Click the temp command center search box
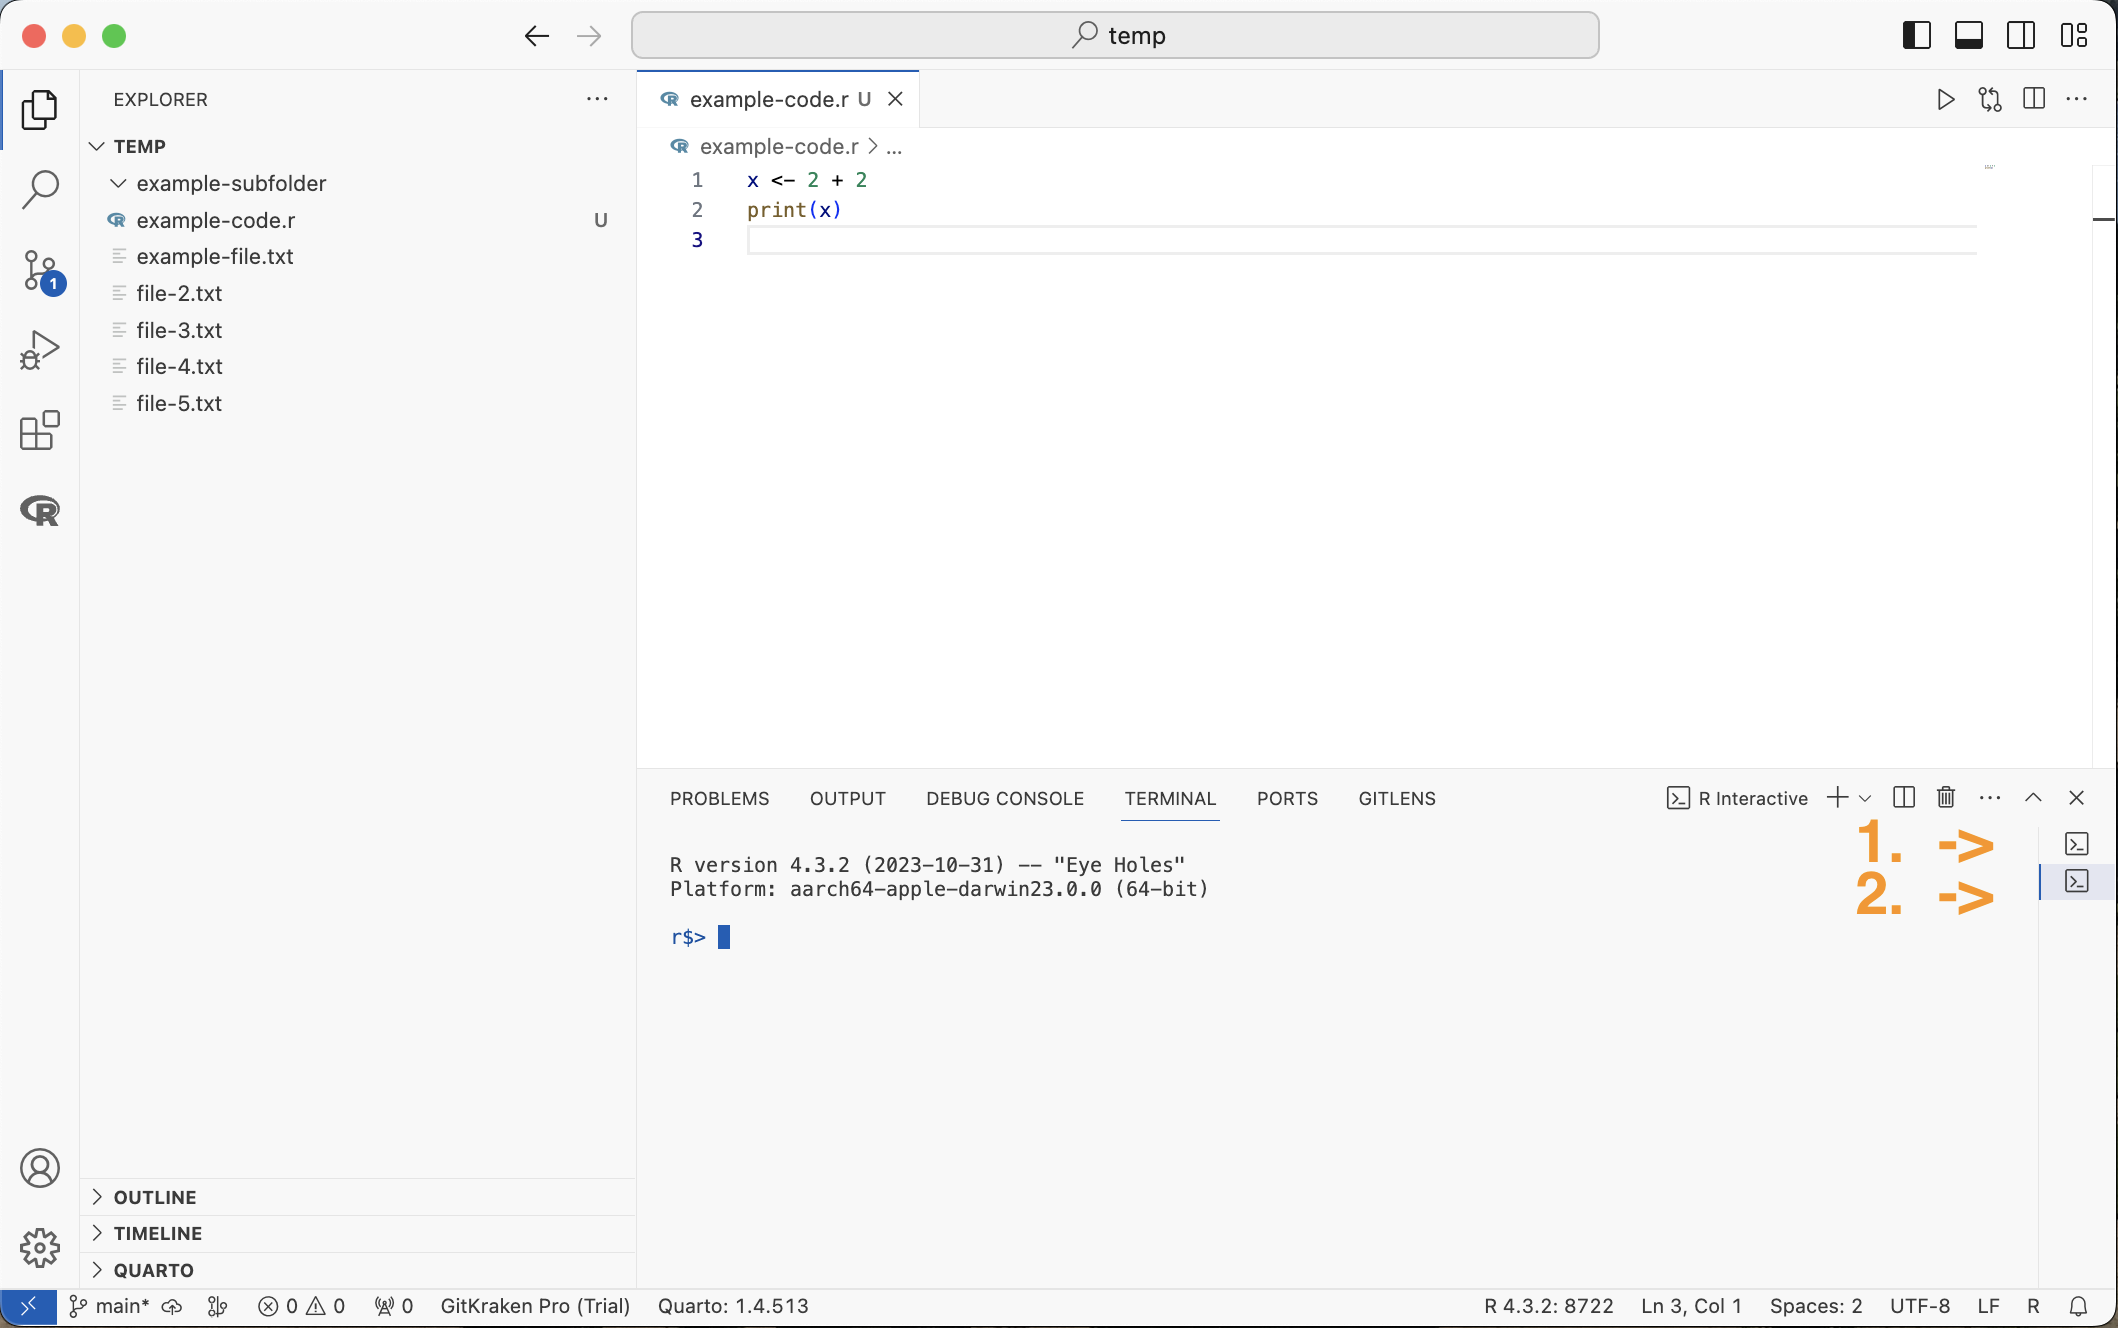2118x1328 pixels. [x=1115, y=36]
